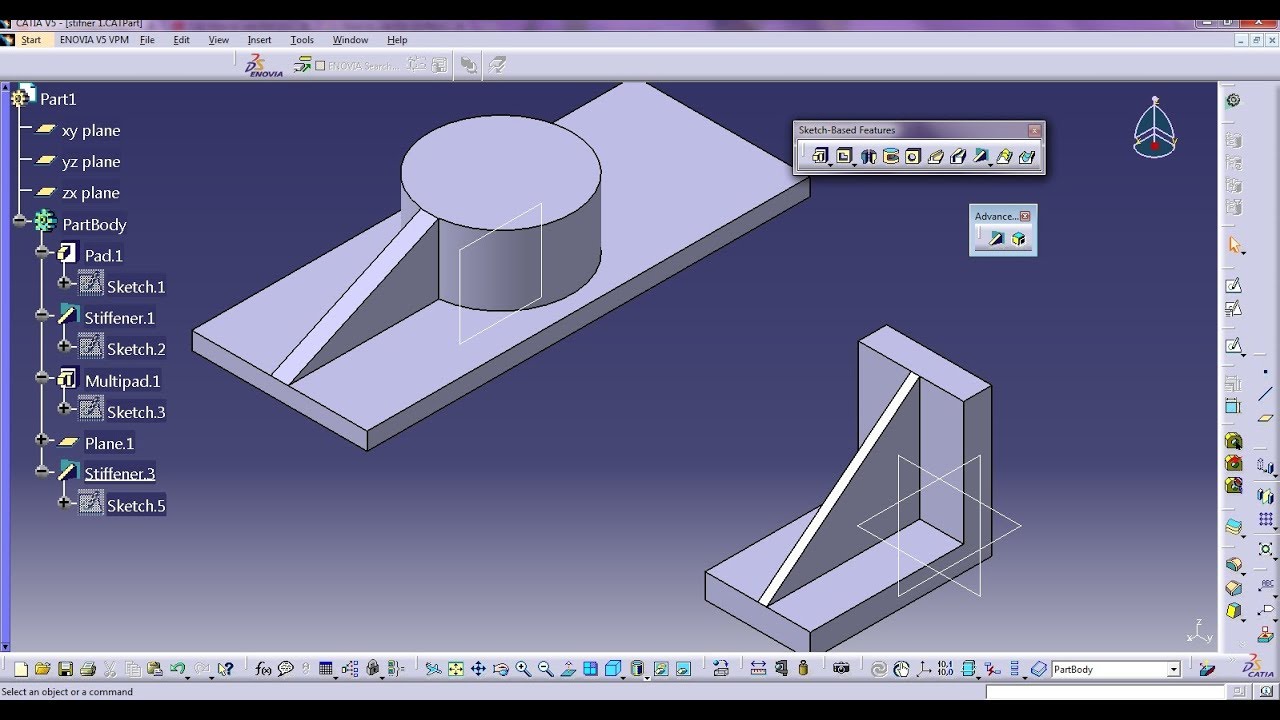
Task: Close the Advanced toolbar panel
Action: click(1025, 216)
